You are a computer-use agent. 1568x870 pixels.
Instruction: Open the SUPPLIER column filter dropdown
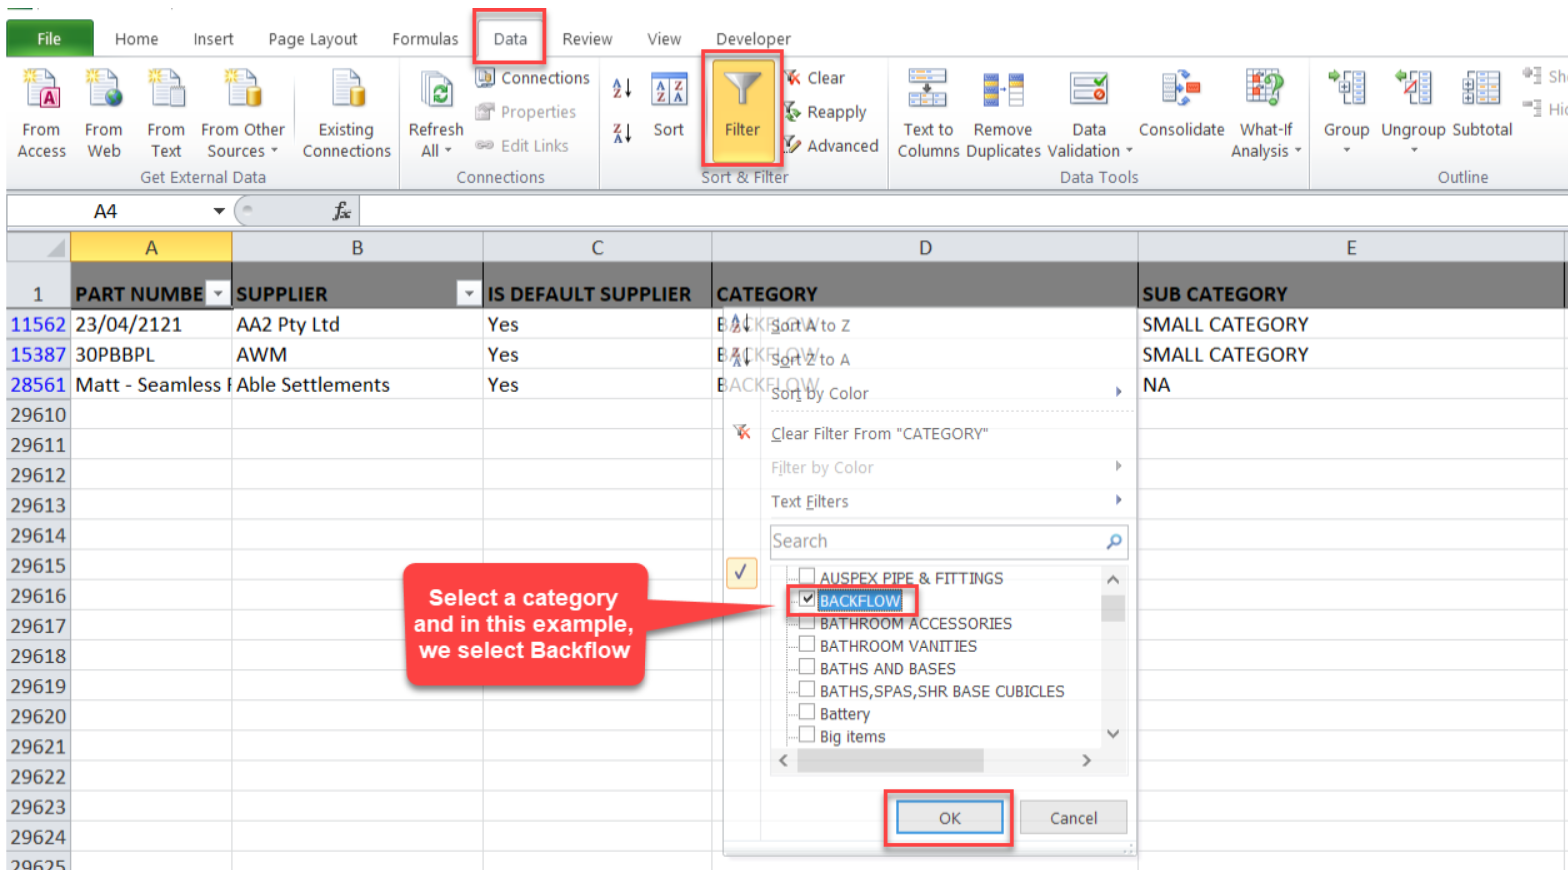coord(468,293)
